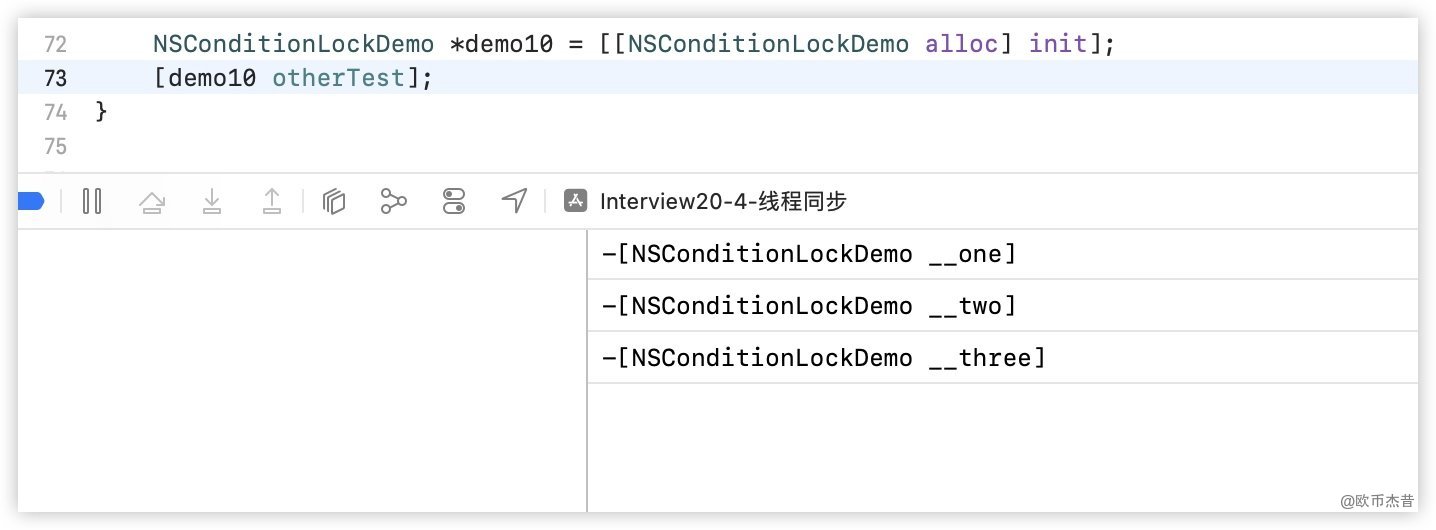Viewport: 1436px width, 530px height.
Task: Click line number 74 in the gutter
Action: tap(56, 111)
